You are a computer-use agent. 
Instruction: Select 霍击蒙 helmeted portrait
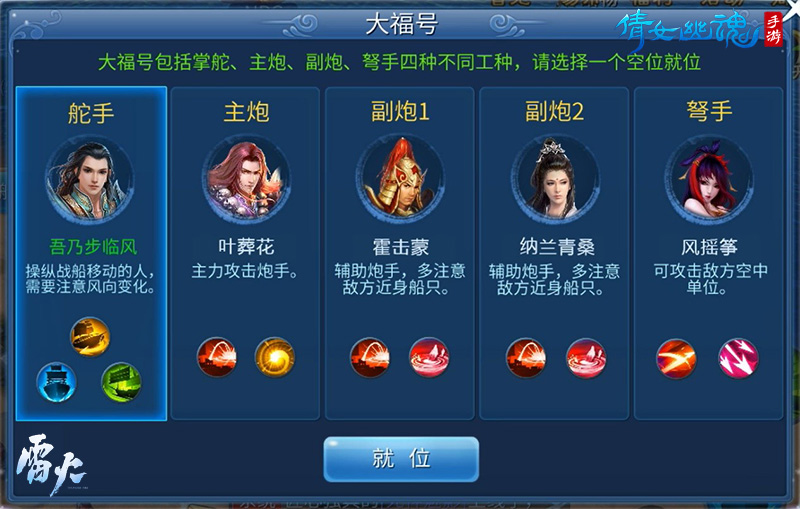[401, 180]
